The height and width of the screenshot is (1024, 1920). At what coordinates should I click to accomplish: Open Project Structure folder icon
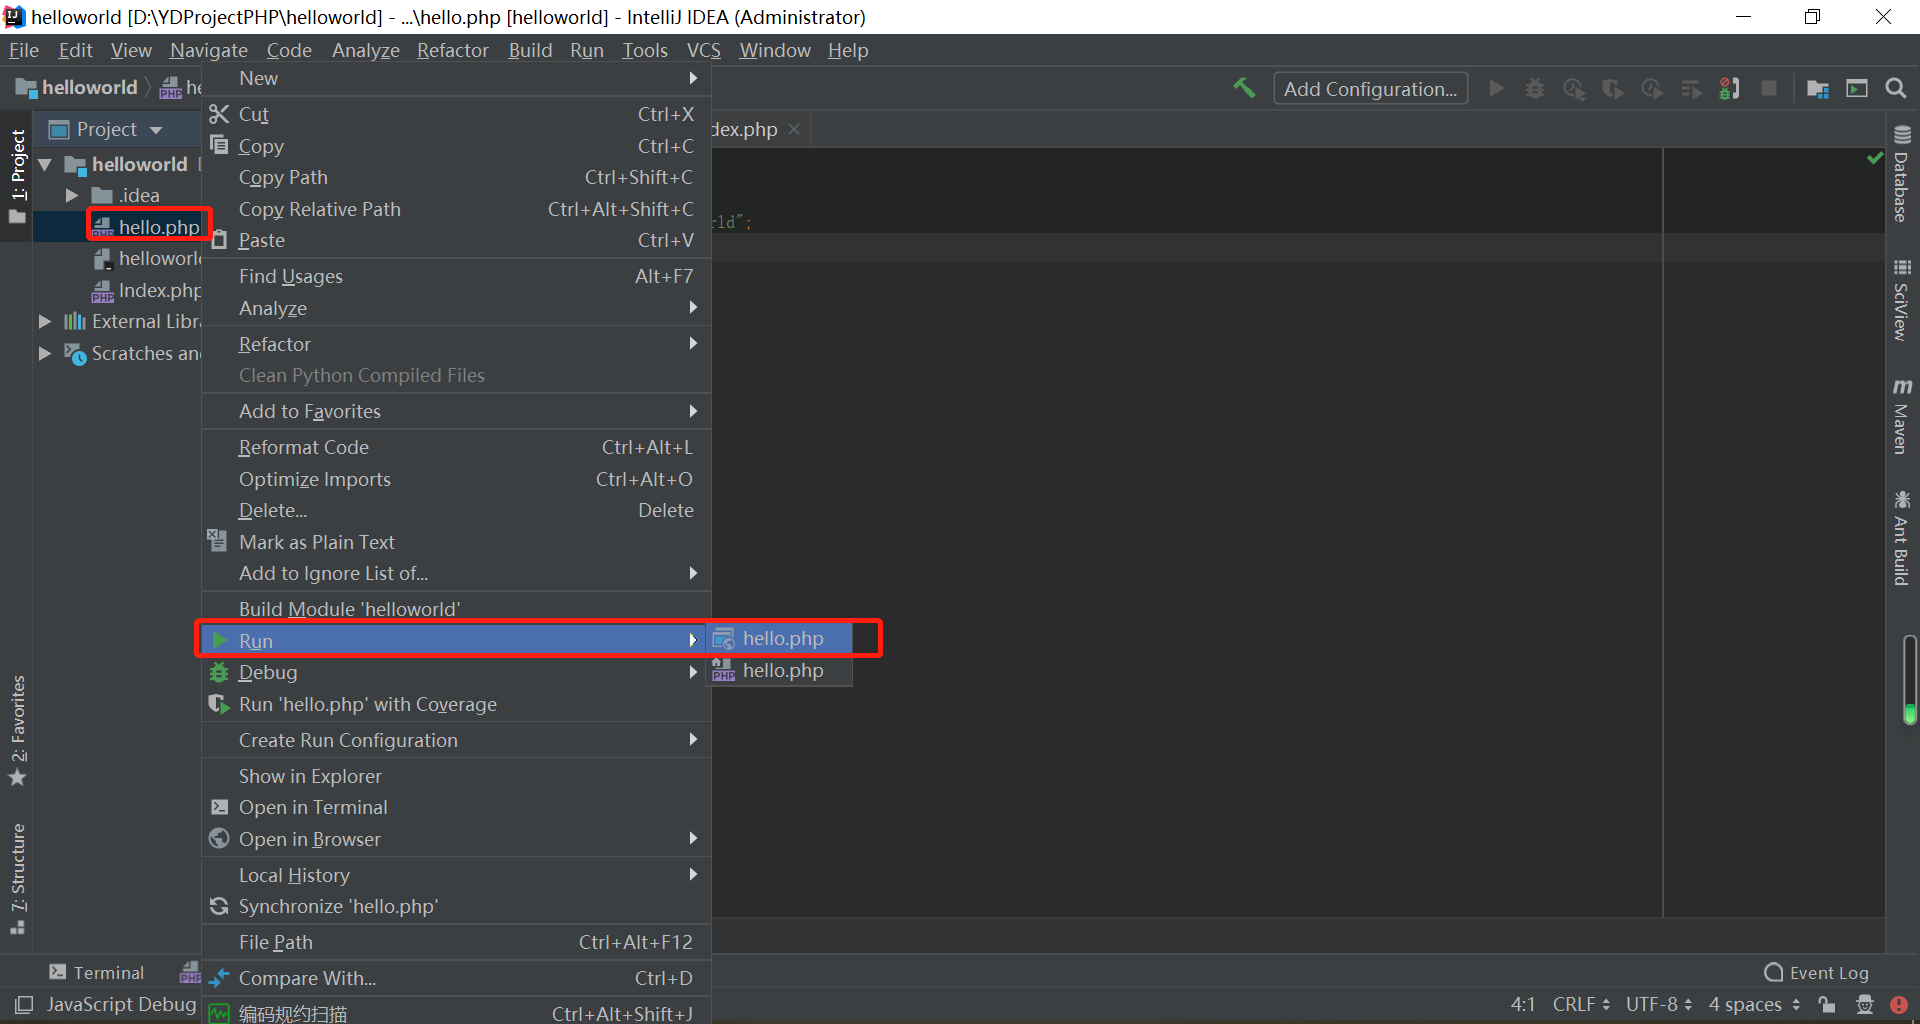coord(1818,89)
